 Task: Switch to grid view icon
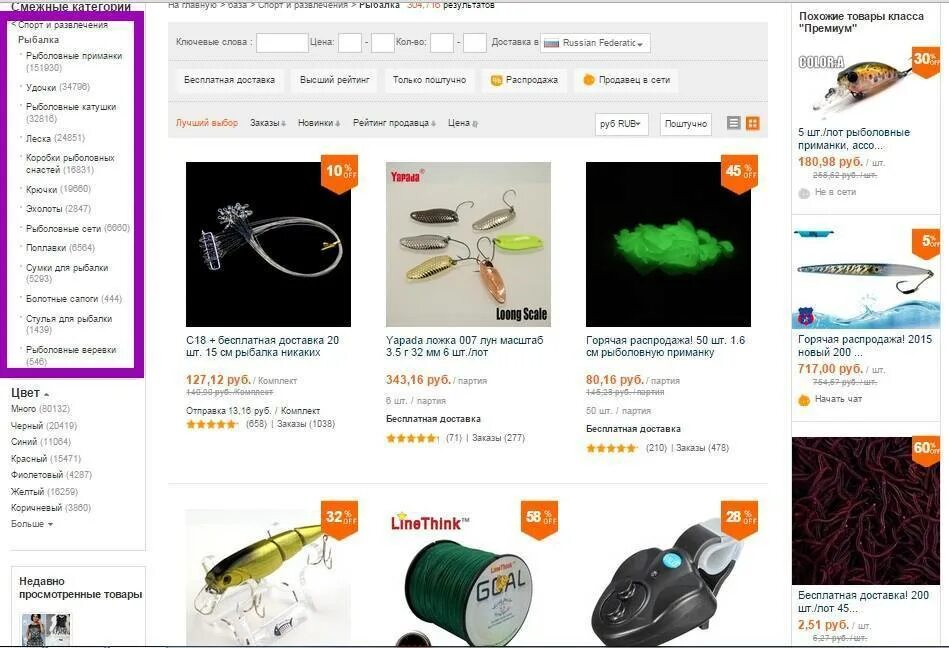pos(752,123)
